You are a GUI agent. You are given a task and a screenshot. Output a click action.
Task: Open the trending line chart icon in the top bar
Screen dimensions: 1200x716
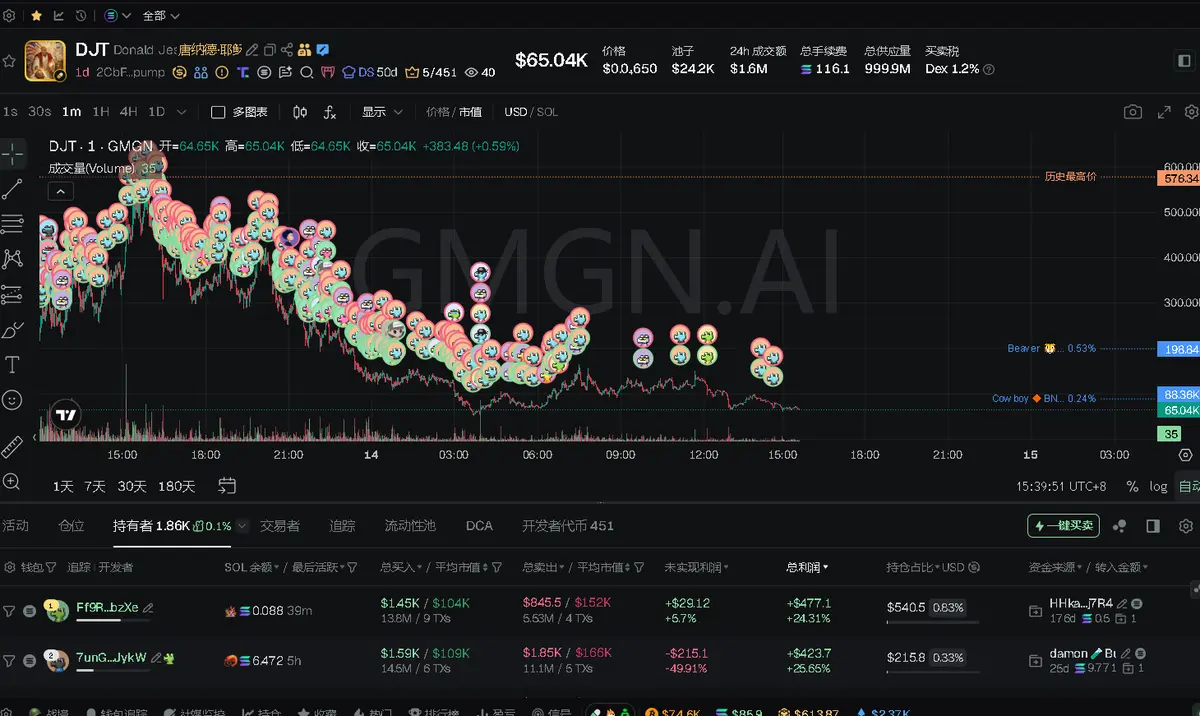pos(59,16)
